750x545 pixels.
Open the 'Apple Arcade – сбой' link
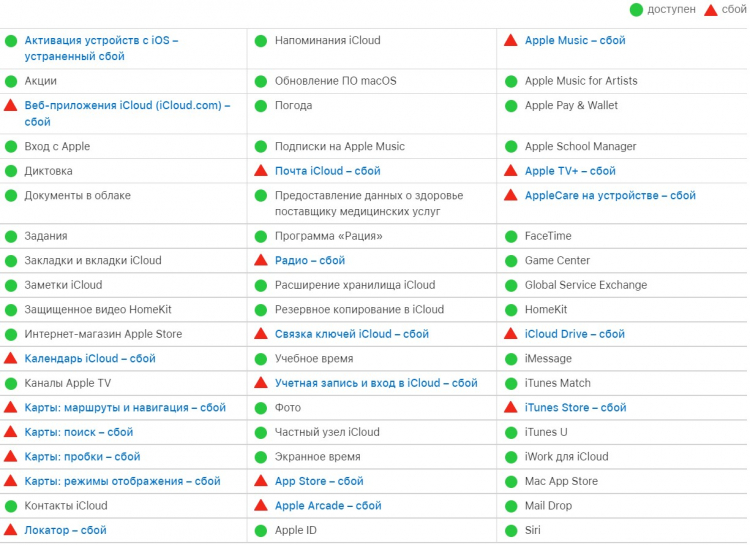point(328,505)
